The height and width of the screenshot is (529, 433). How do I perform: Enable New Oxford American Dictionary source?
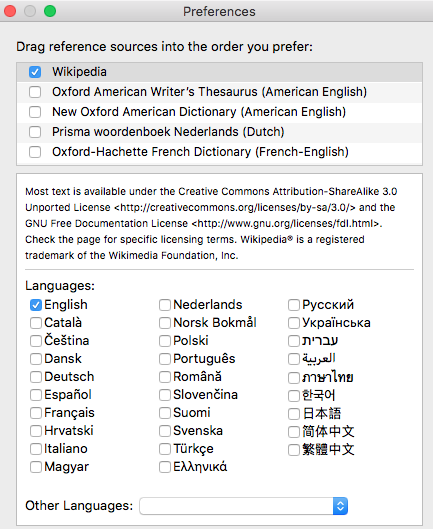pos(35,112)
